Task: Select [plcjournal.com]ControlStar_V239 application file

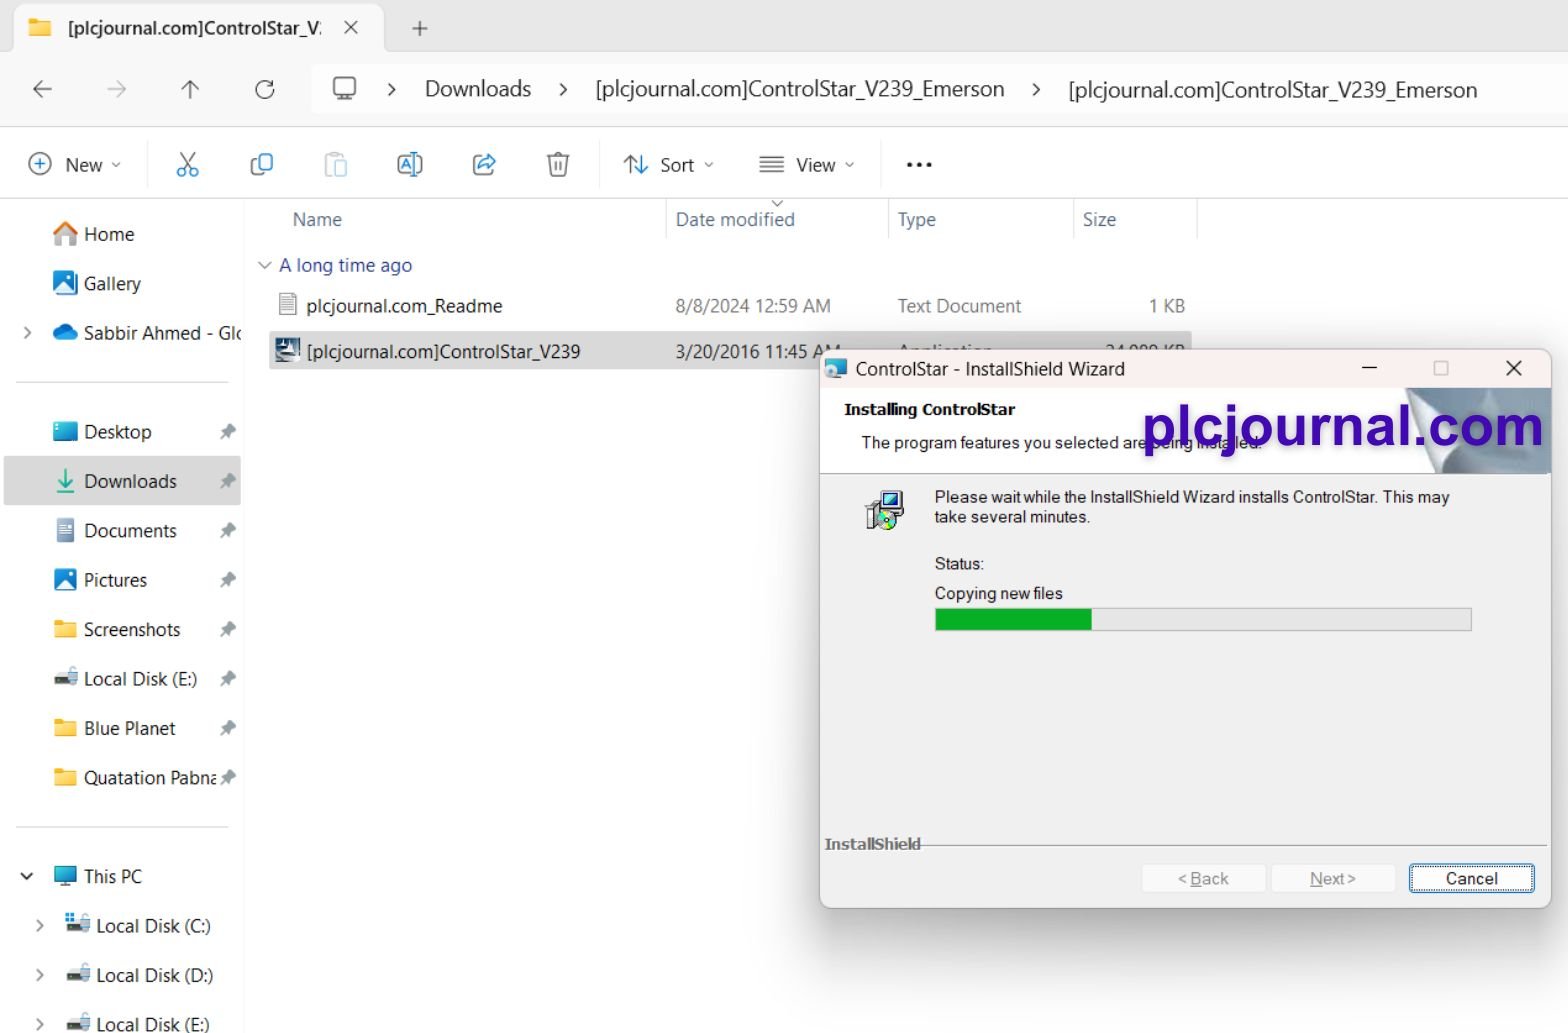Action: 443,352
